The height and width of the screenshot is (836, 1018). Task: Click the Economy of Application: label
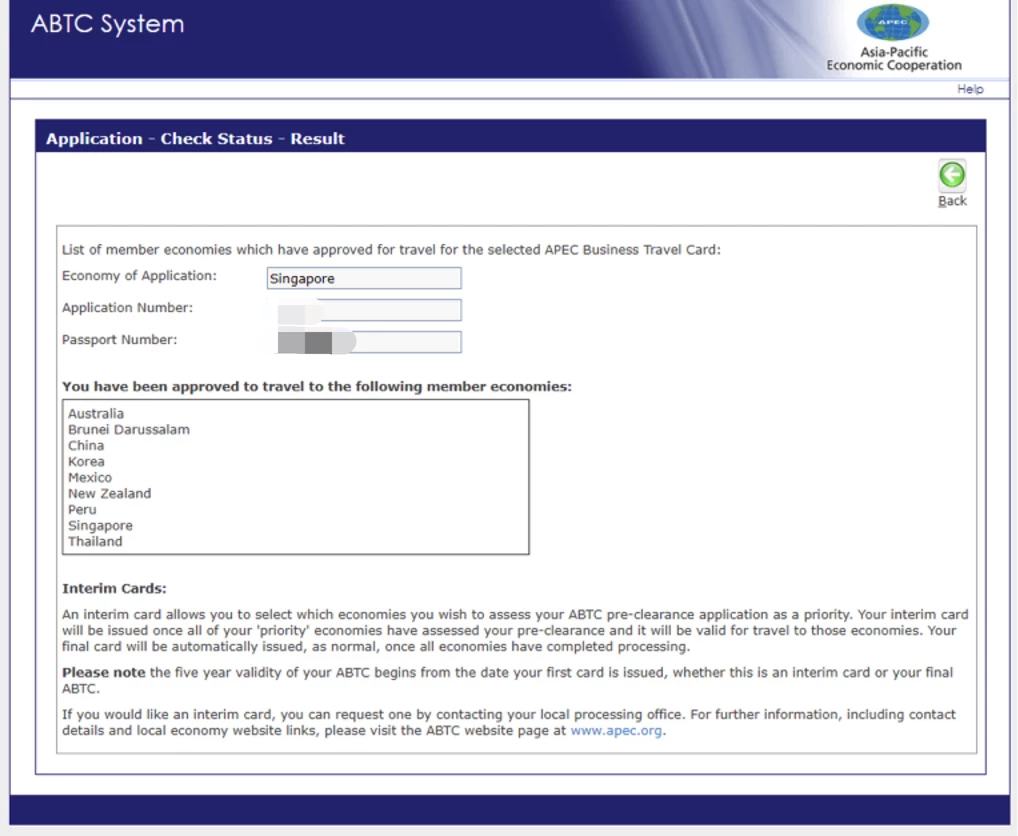(x=140, y=276)
